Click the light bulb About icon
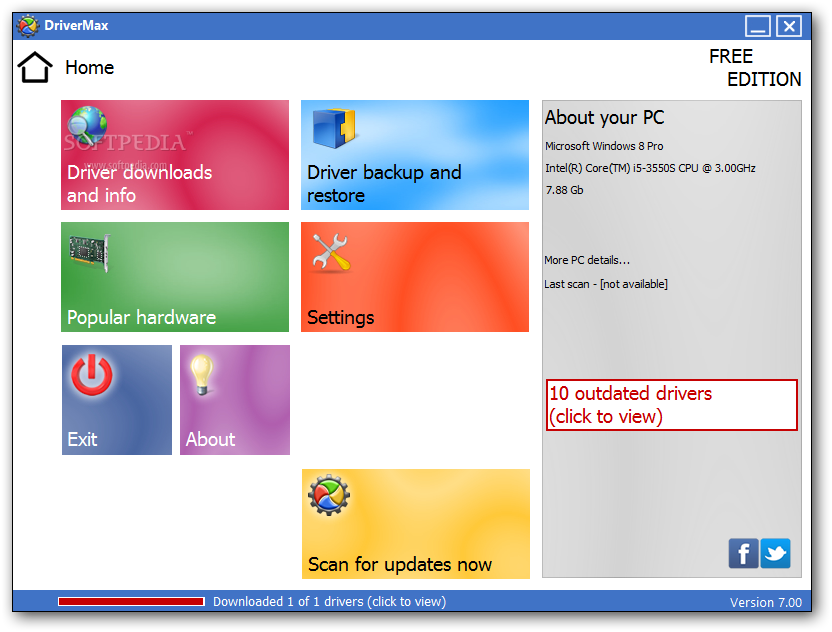The width and height of the screenshot is (832, 632). pyautogui.click(x=202, y=375)
